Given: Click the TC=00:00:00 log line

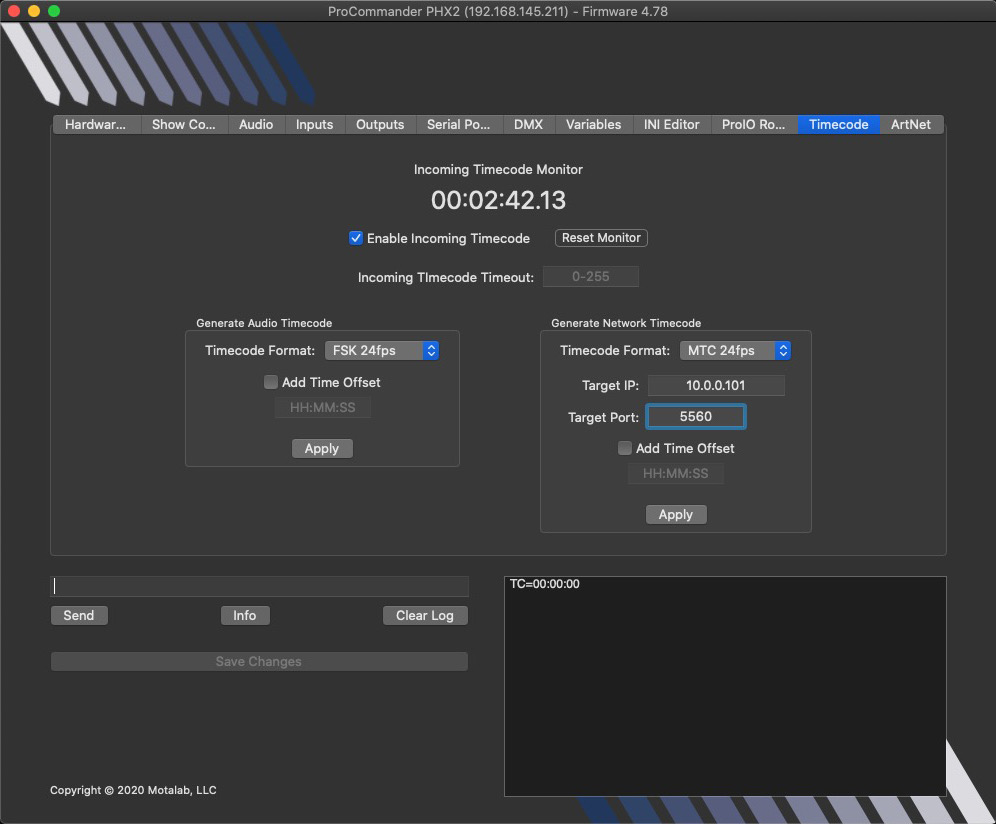Looking at the screenshot, I should point(544,584).
